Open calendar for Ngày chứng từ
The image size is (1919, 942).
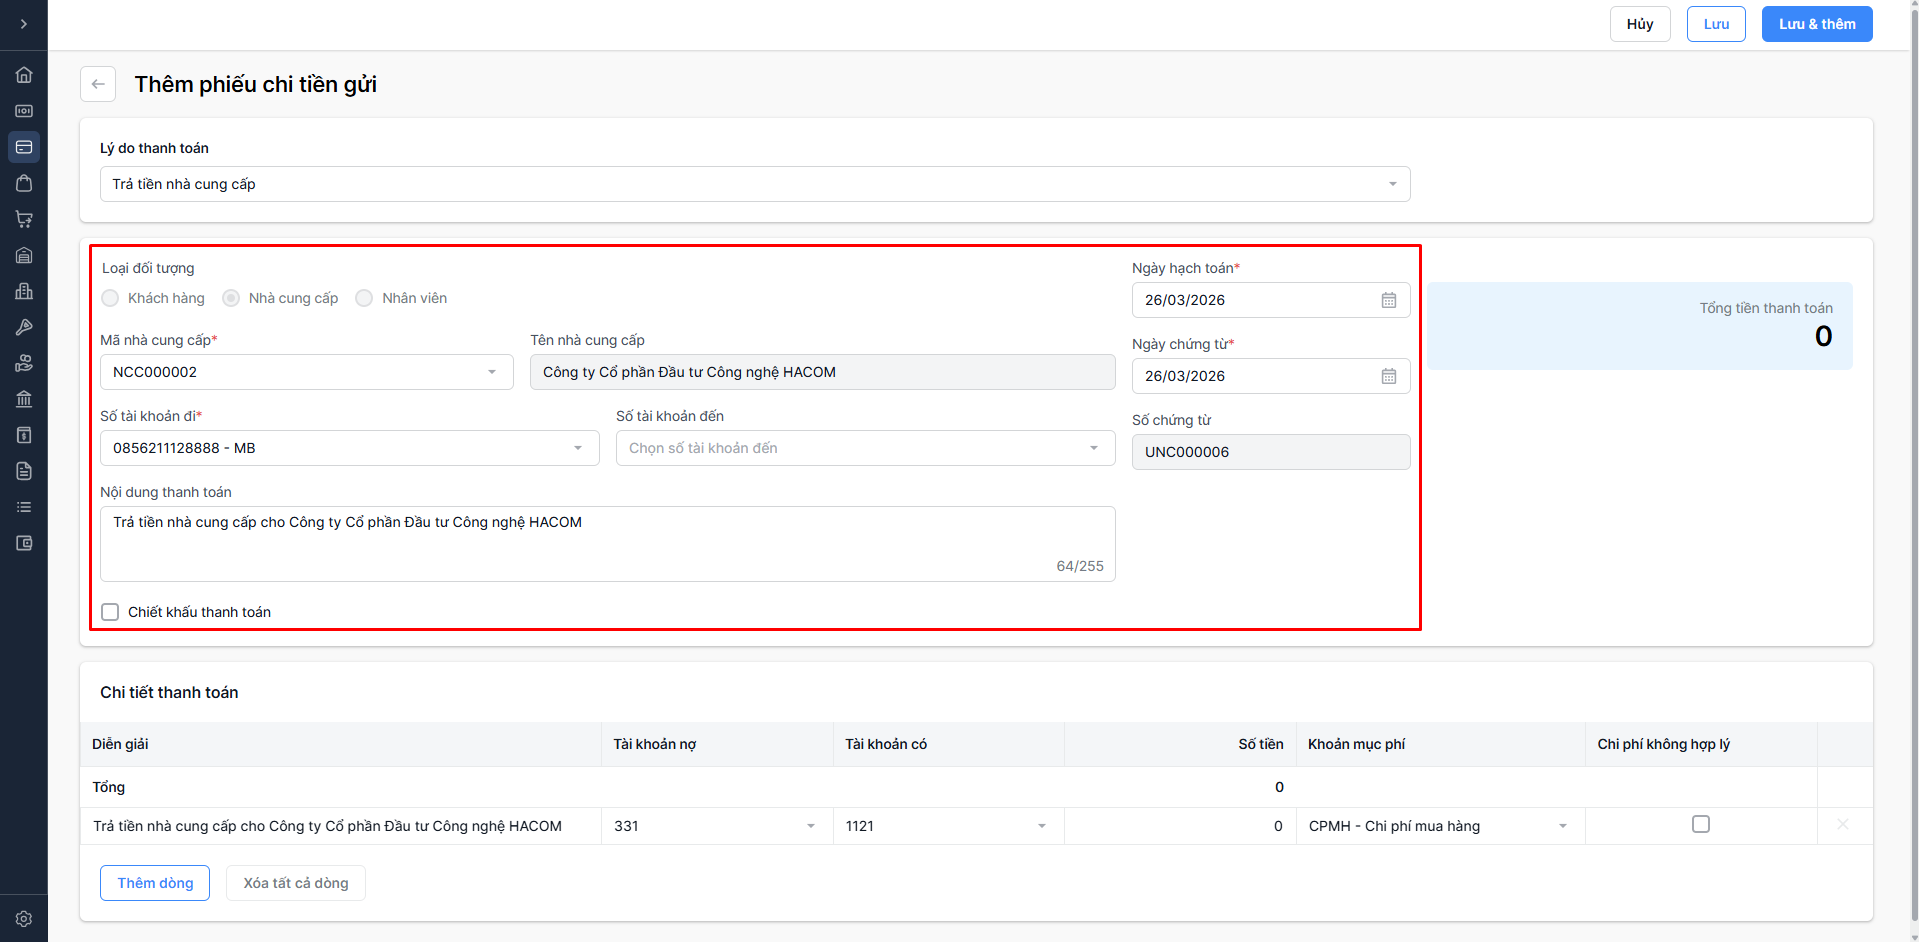pyautogui.click(x=1388, y=376)
